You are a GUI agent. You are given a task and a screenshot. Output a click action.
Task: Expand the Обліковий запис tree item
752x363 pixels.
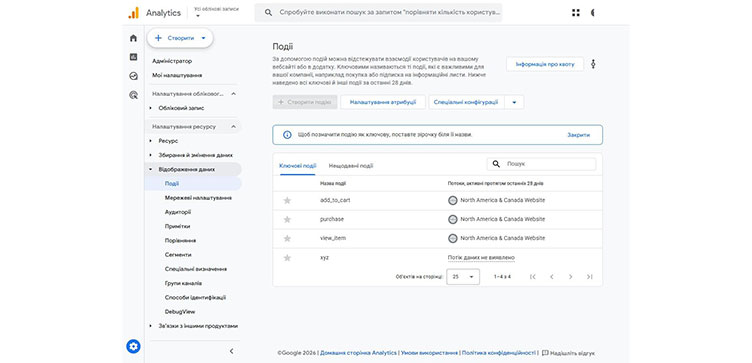coord(151,108)
